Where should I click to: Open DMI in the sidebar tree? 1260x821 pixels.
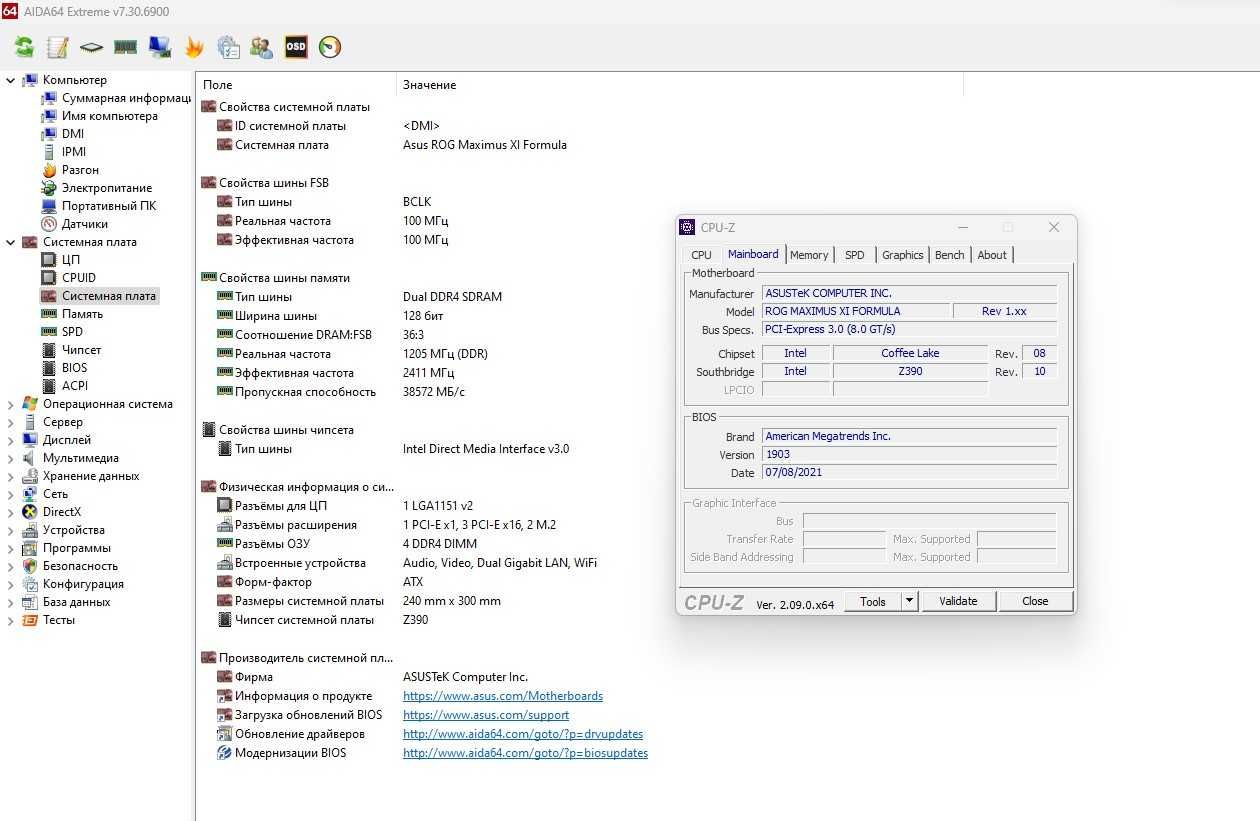[73, 134]
